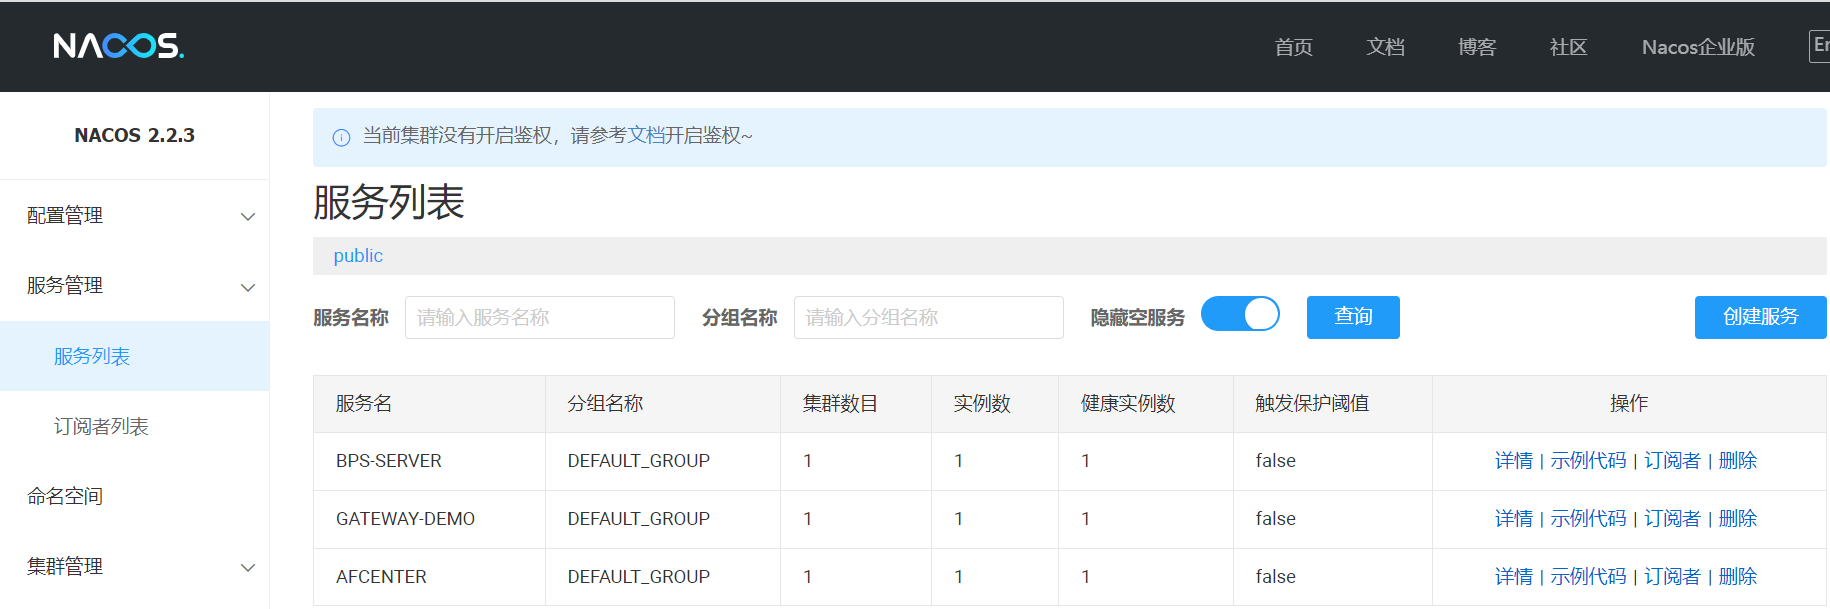
Task: Click the info icon in the alert banner
Action: pyautogui.click(x=341, y=137)
